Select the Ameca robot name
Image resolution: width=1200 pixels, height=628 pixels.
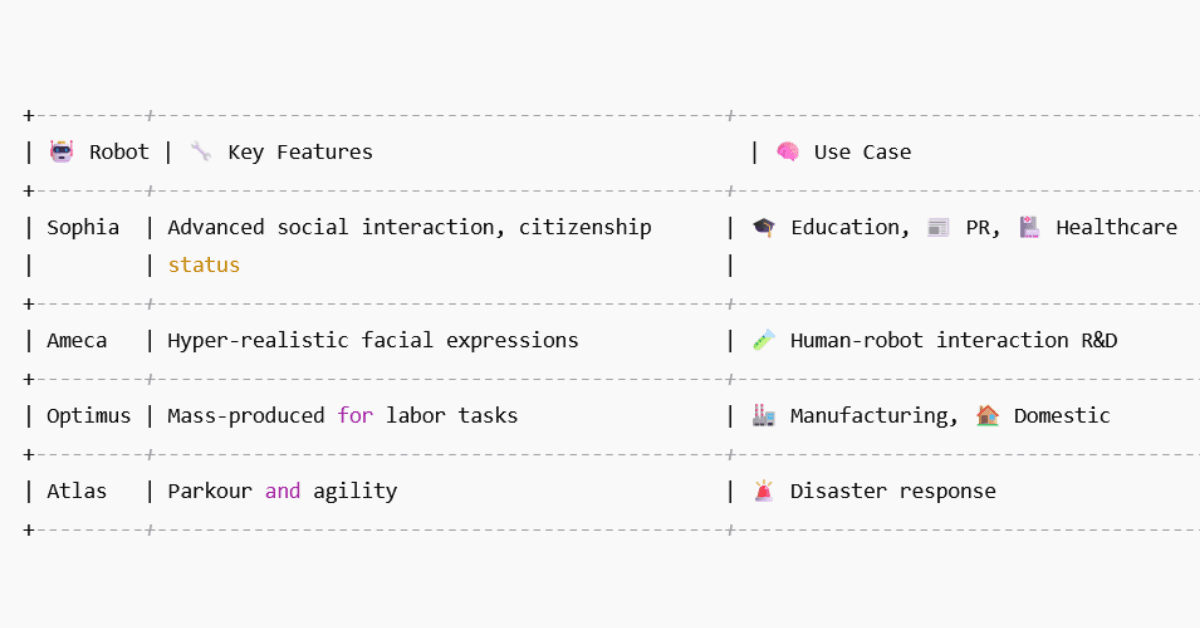coord(77,340)
